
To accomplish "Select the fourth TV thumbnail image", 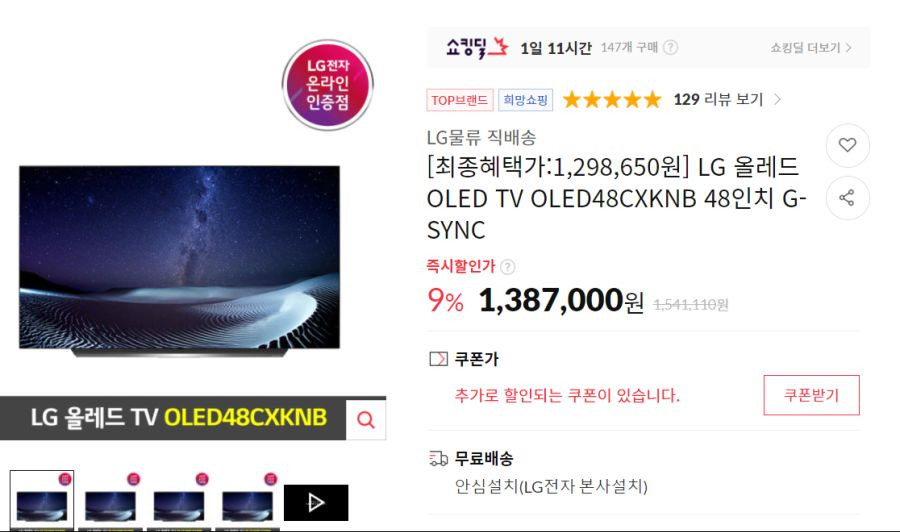I will click(x=247, y=501).
